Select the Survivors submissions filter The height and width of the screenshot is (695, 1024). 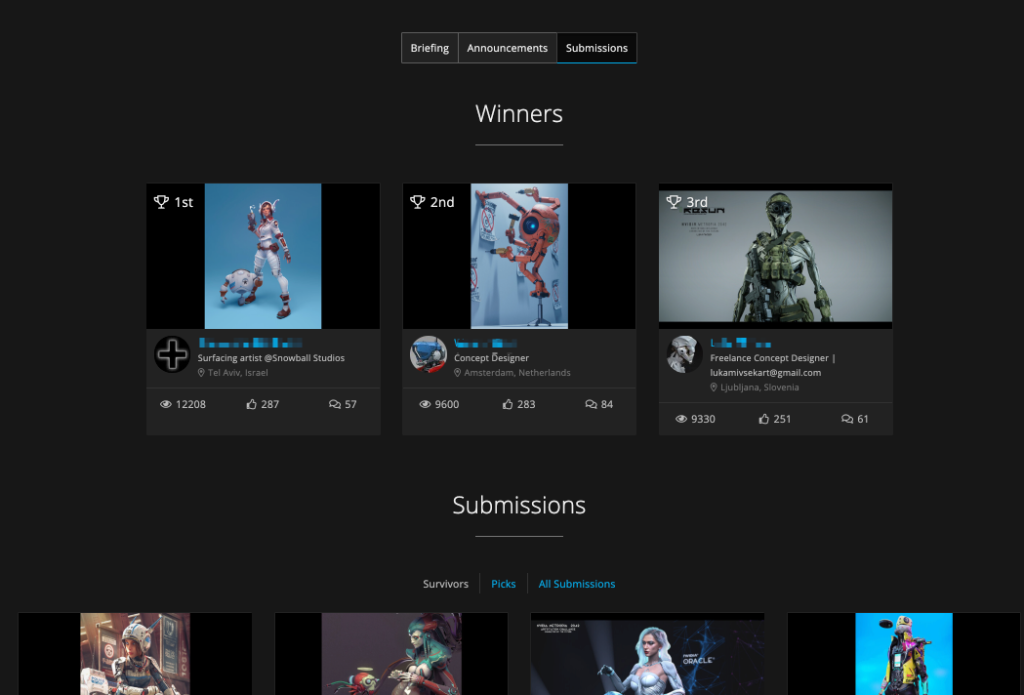445,584
